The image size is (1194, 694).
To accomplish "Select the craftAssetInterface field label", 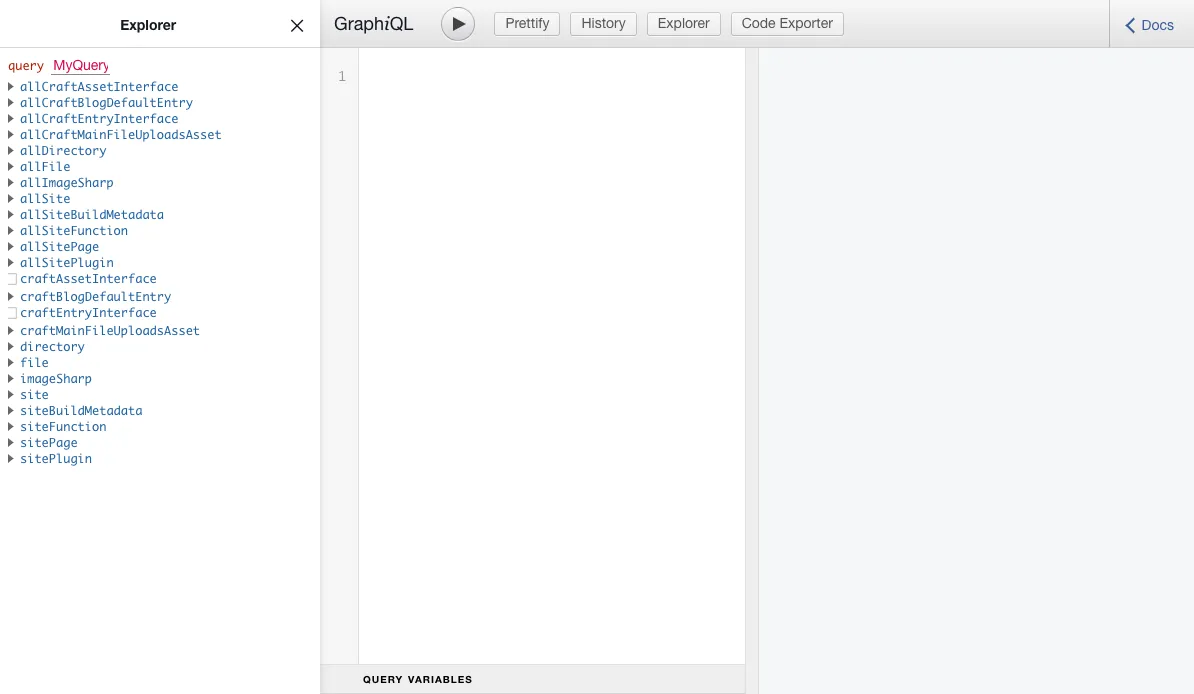I will [88, 279].
